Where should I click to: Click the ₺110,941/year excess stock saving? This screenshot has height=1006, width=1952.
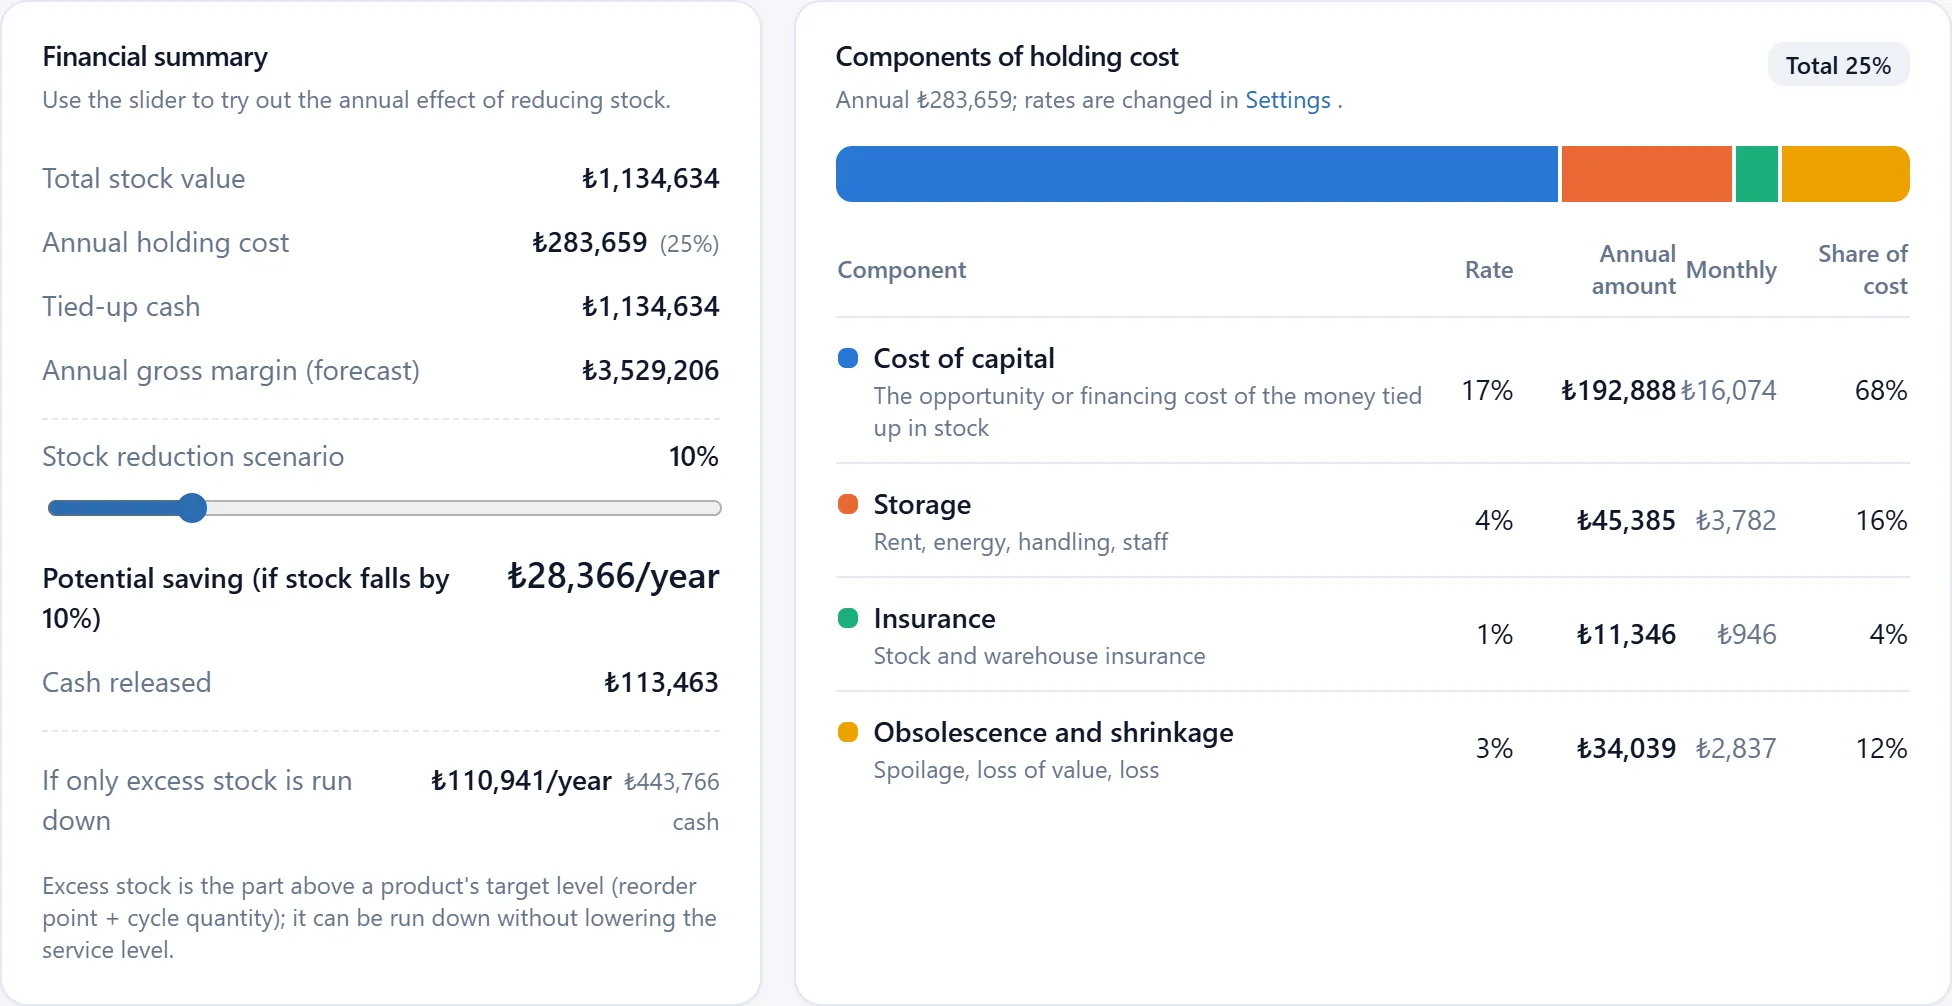[521, 780]
